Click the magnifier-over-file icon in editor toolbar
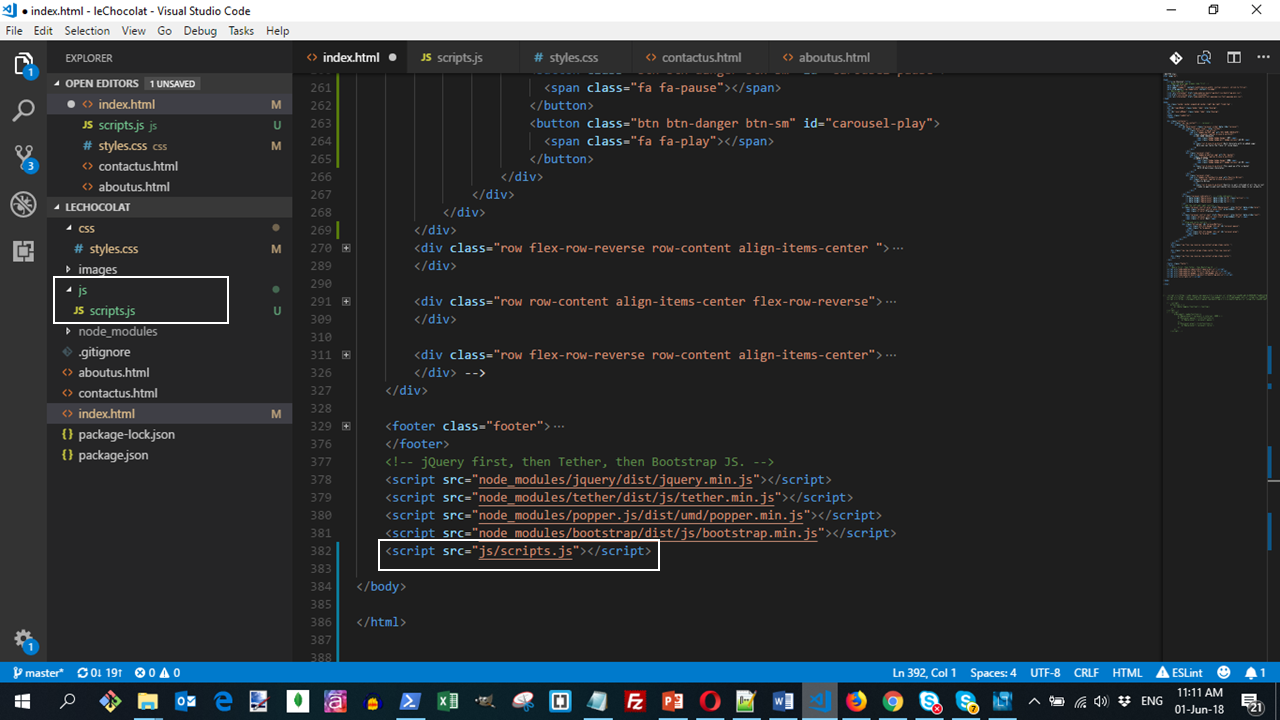This screenshot has width=1280, height=720. [x=1205, y=57]
